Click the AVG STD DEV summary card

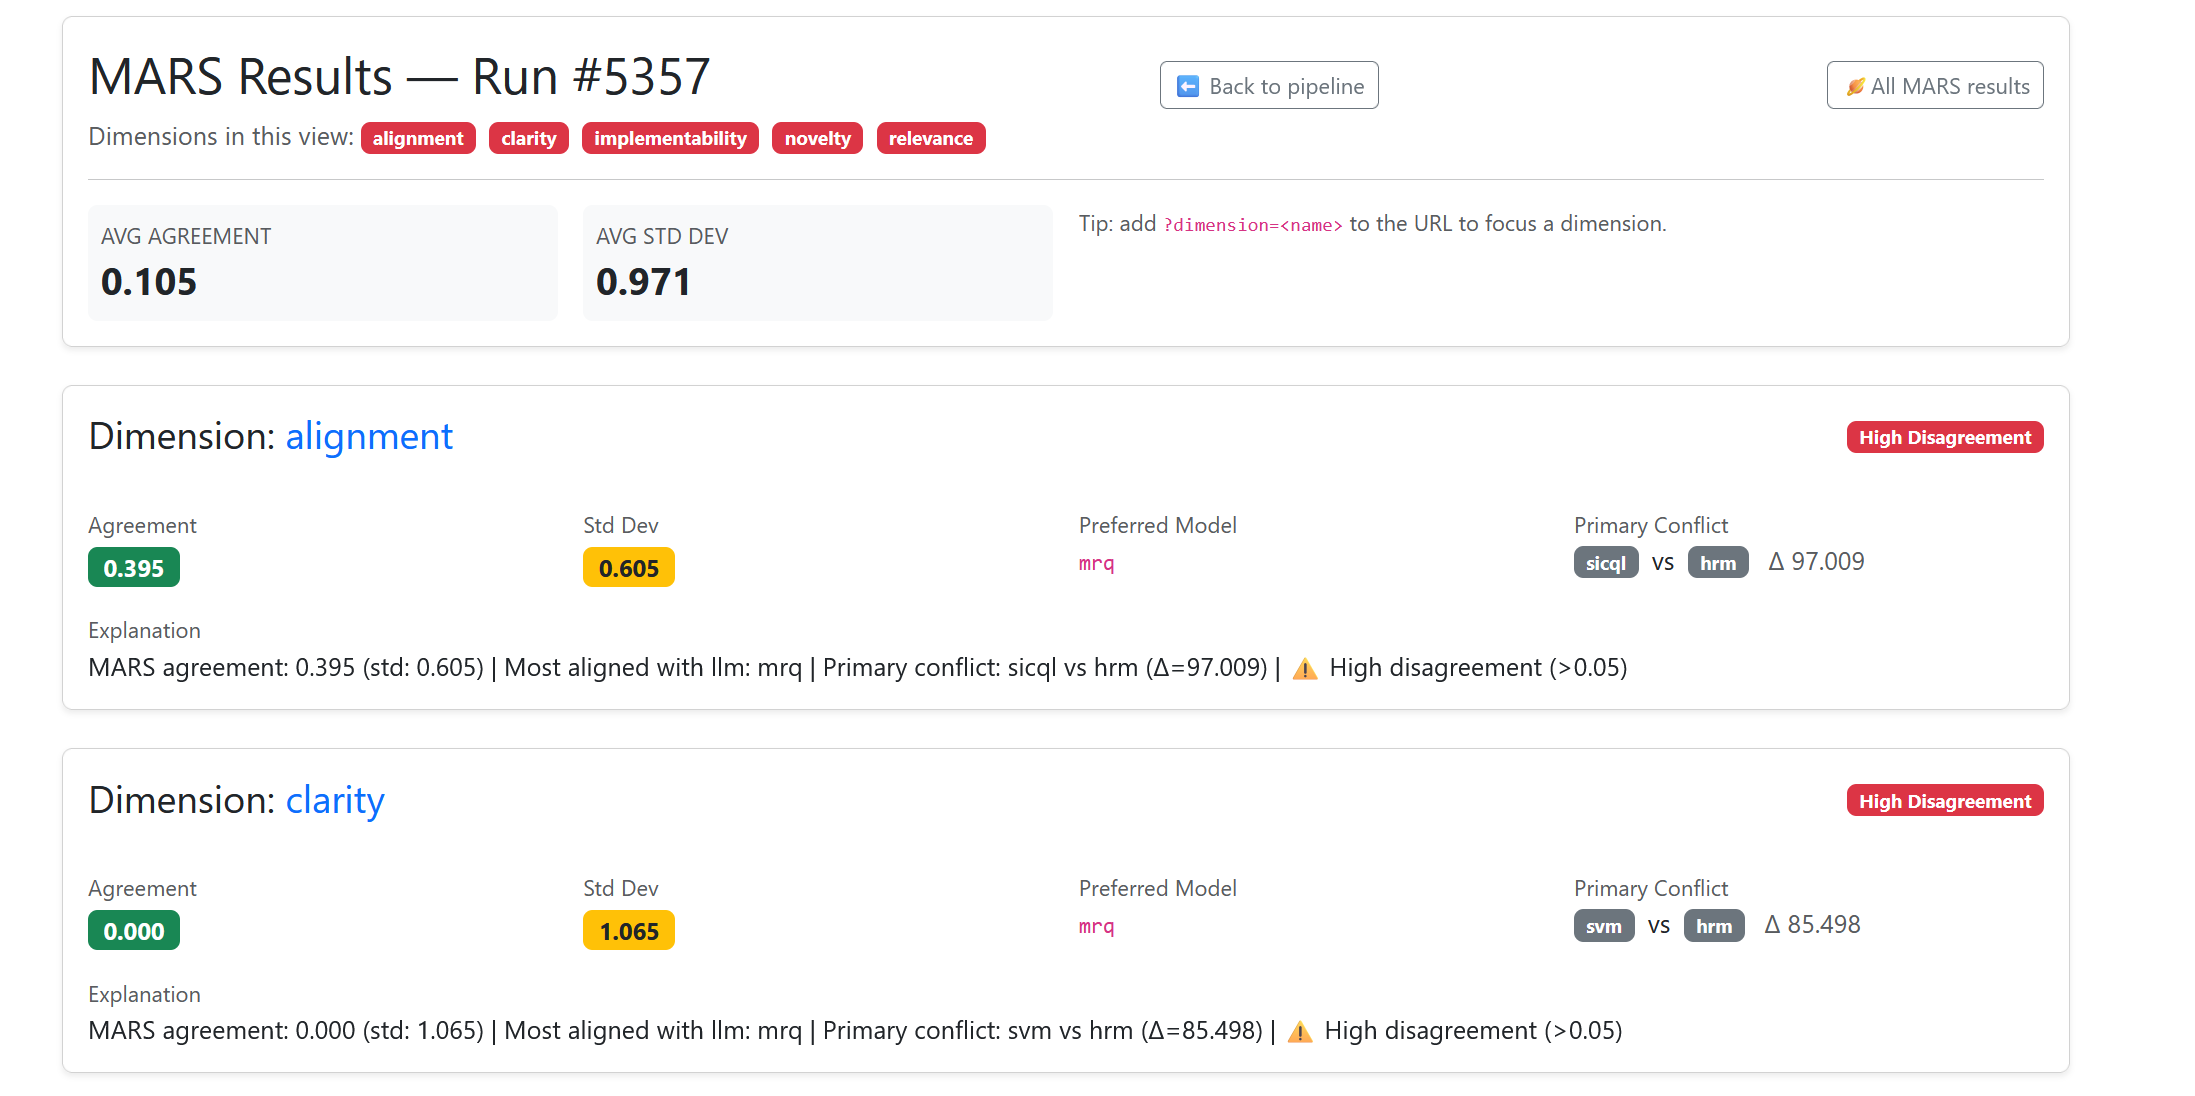pos(817,263)
